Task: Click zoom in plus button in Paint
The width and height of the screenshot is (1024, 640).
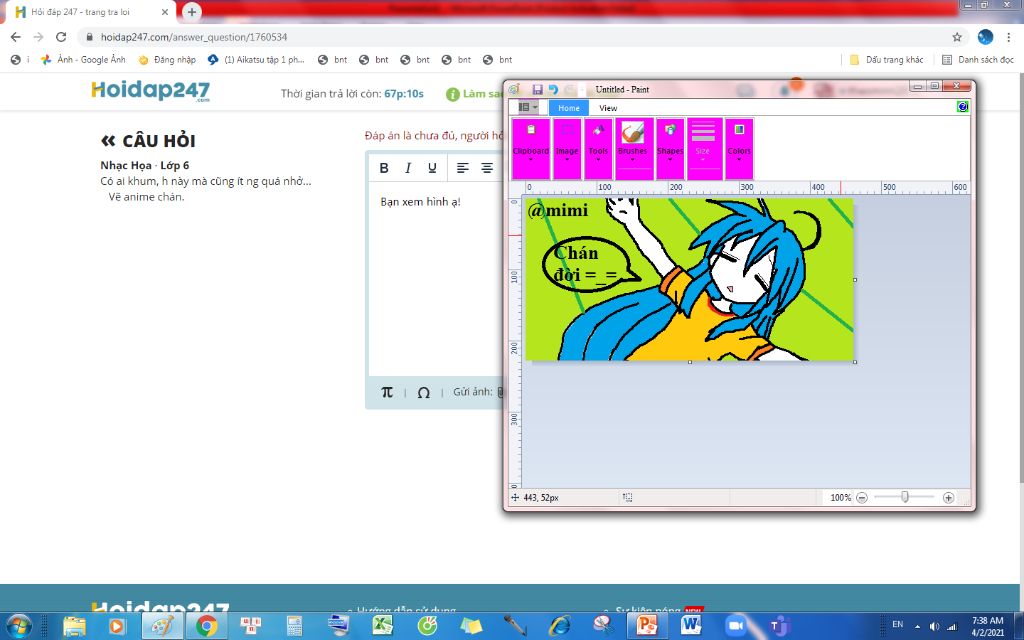Action: (948, 498)
